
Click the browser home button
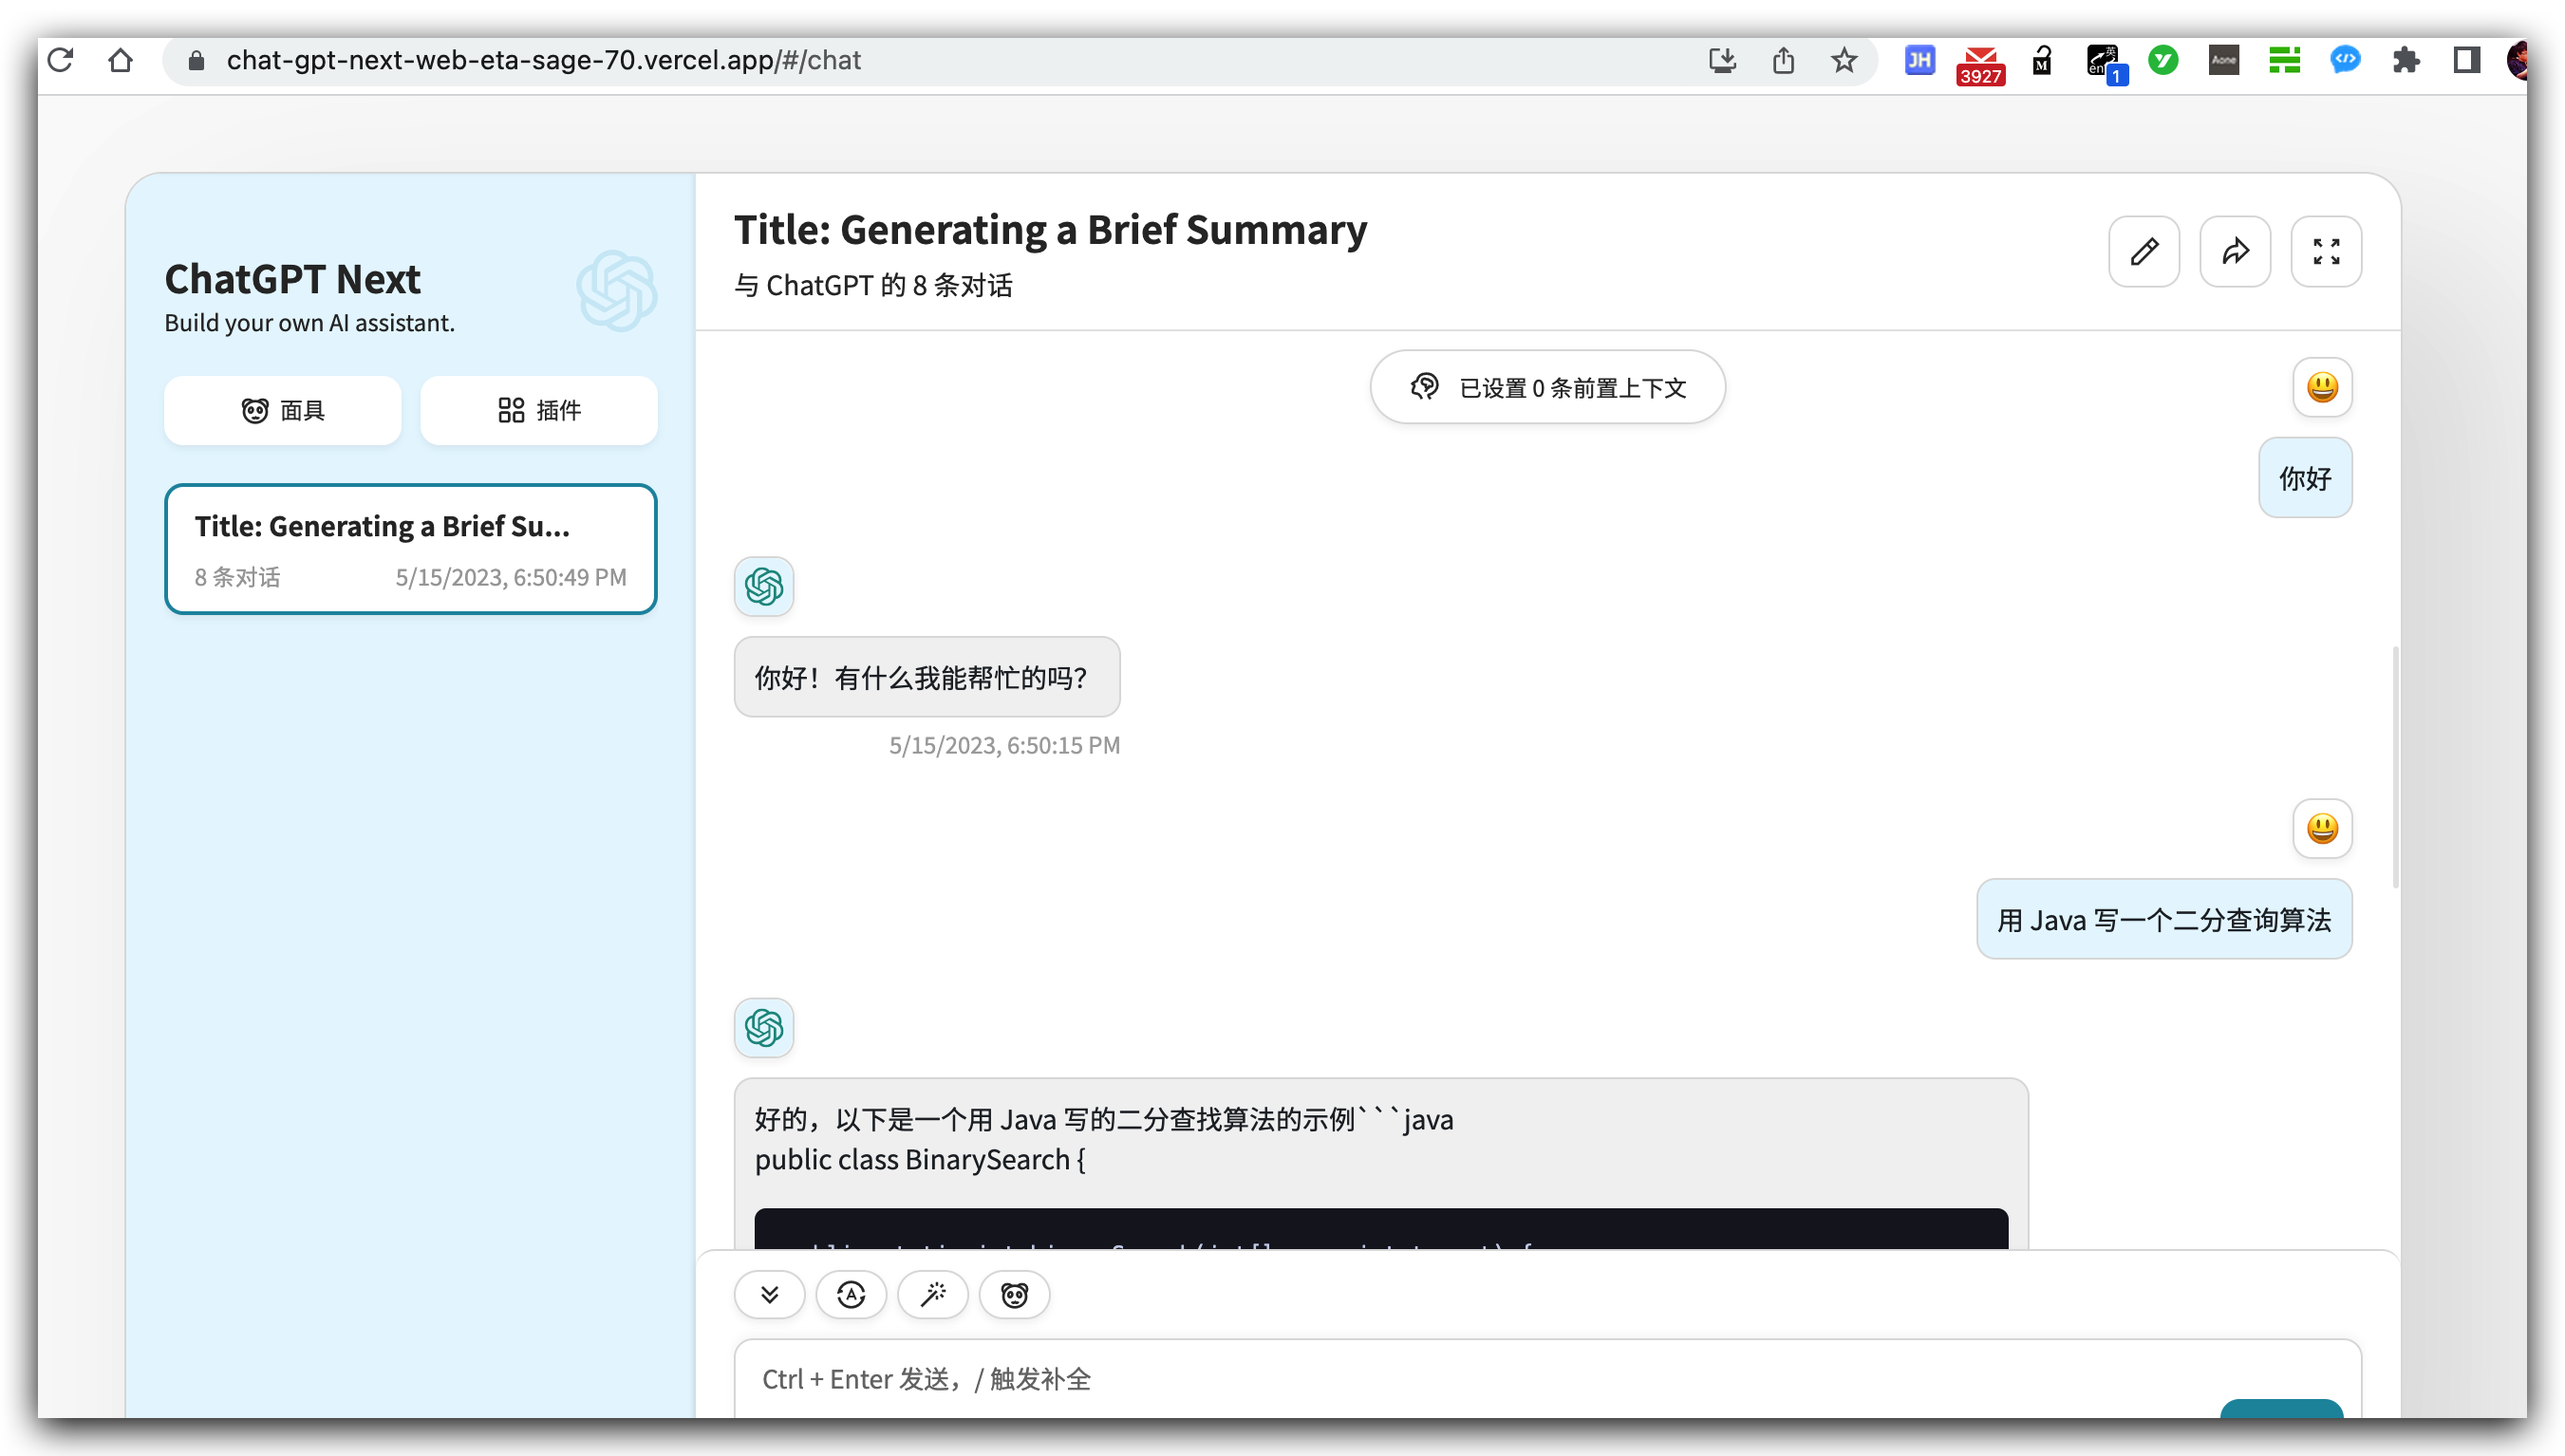[x=120, y=60]
